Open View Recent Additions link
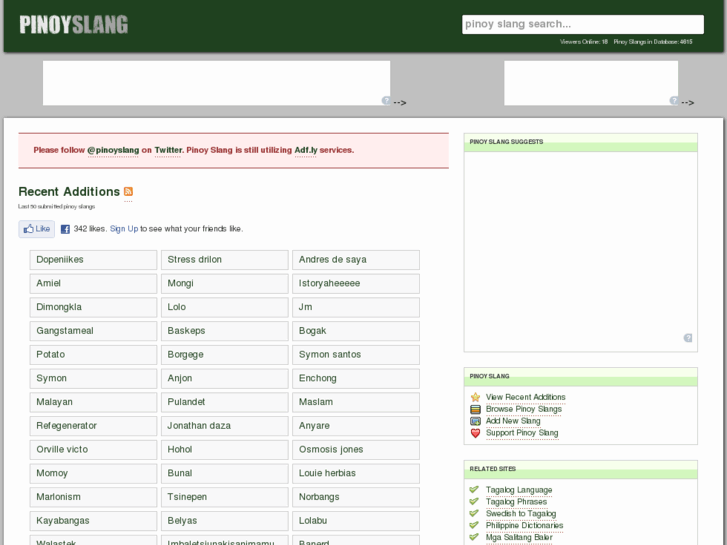 pos(525,397)
